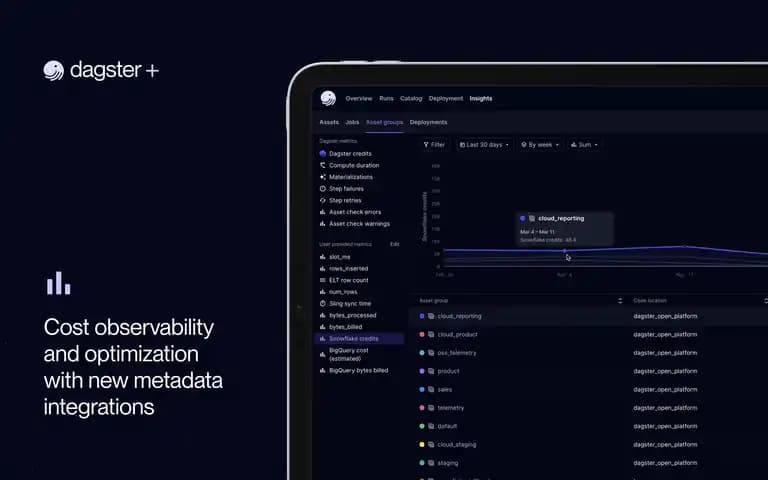Open the Last 30 days range dropdown
Viewport: 768px width, 480px height.
pos(484,145)
